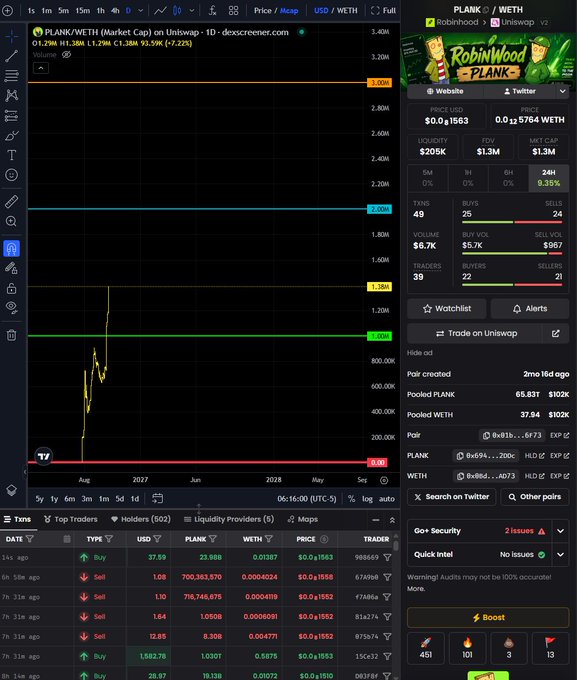Expand transactions panel with double chevron
Viewport: 577px width, 680px height.
392,520
